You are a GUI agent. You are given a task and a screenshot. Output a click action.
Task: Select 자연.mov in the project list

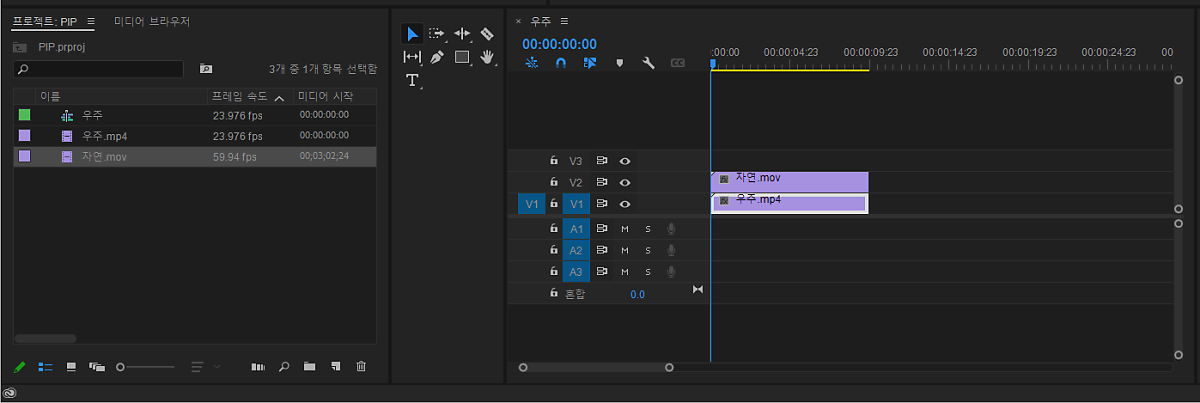104,156
